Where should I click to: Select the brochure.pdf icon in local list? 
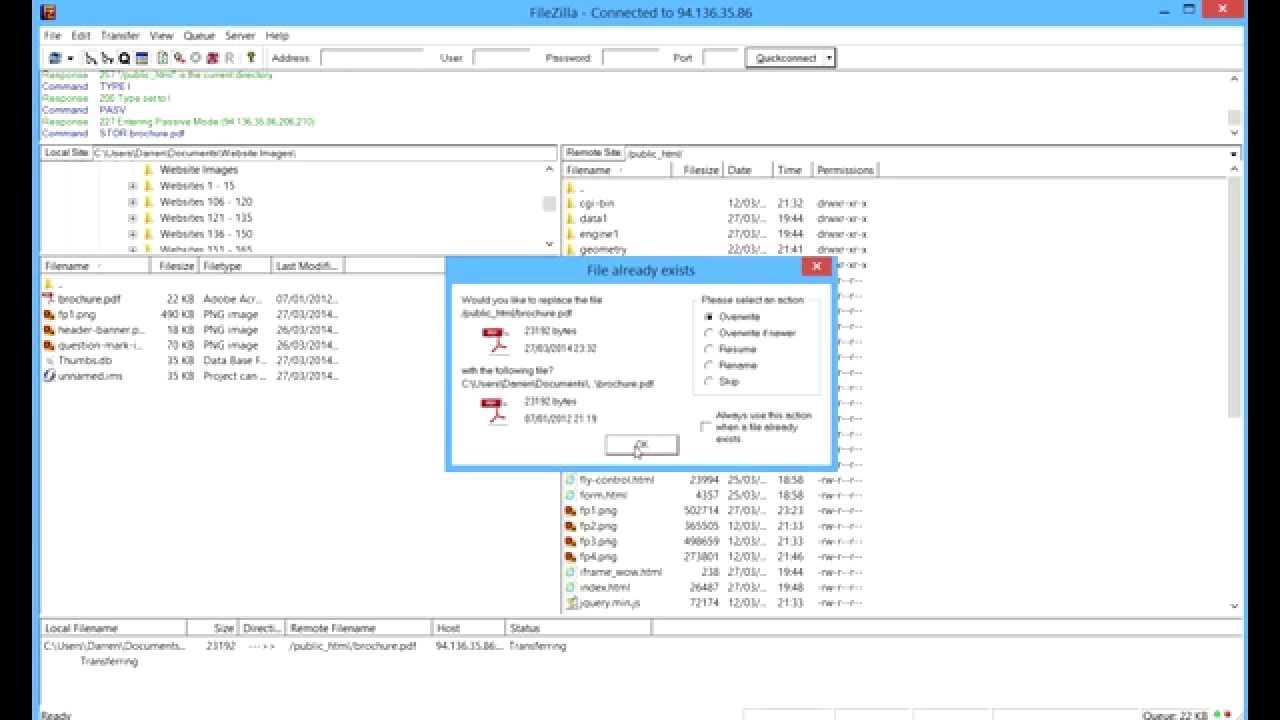50,299
